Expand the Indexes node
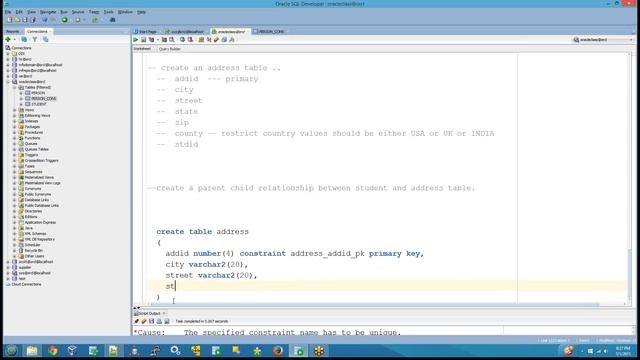 tap(15, 121)
